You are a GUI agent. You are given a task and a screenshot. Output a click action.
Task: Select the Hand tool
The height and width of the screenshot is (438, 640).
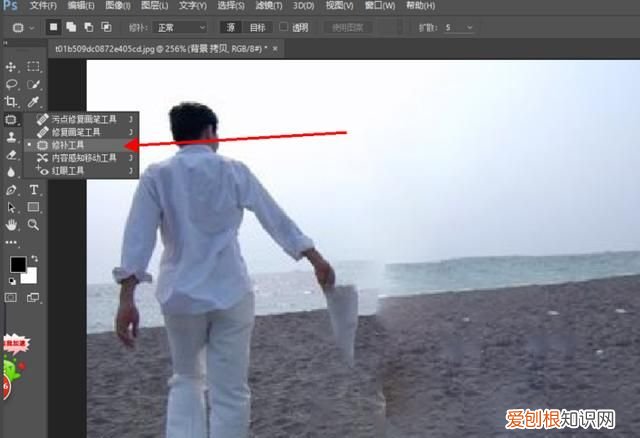click(x=11, y=225)
